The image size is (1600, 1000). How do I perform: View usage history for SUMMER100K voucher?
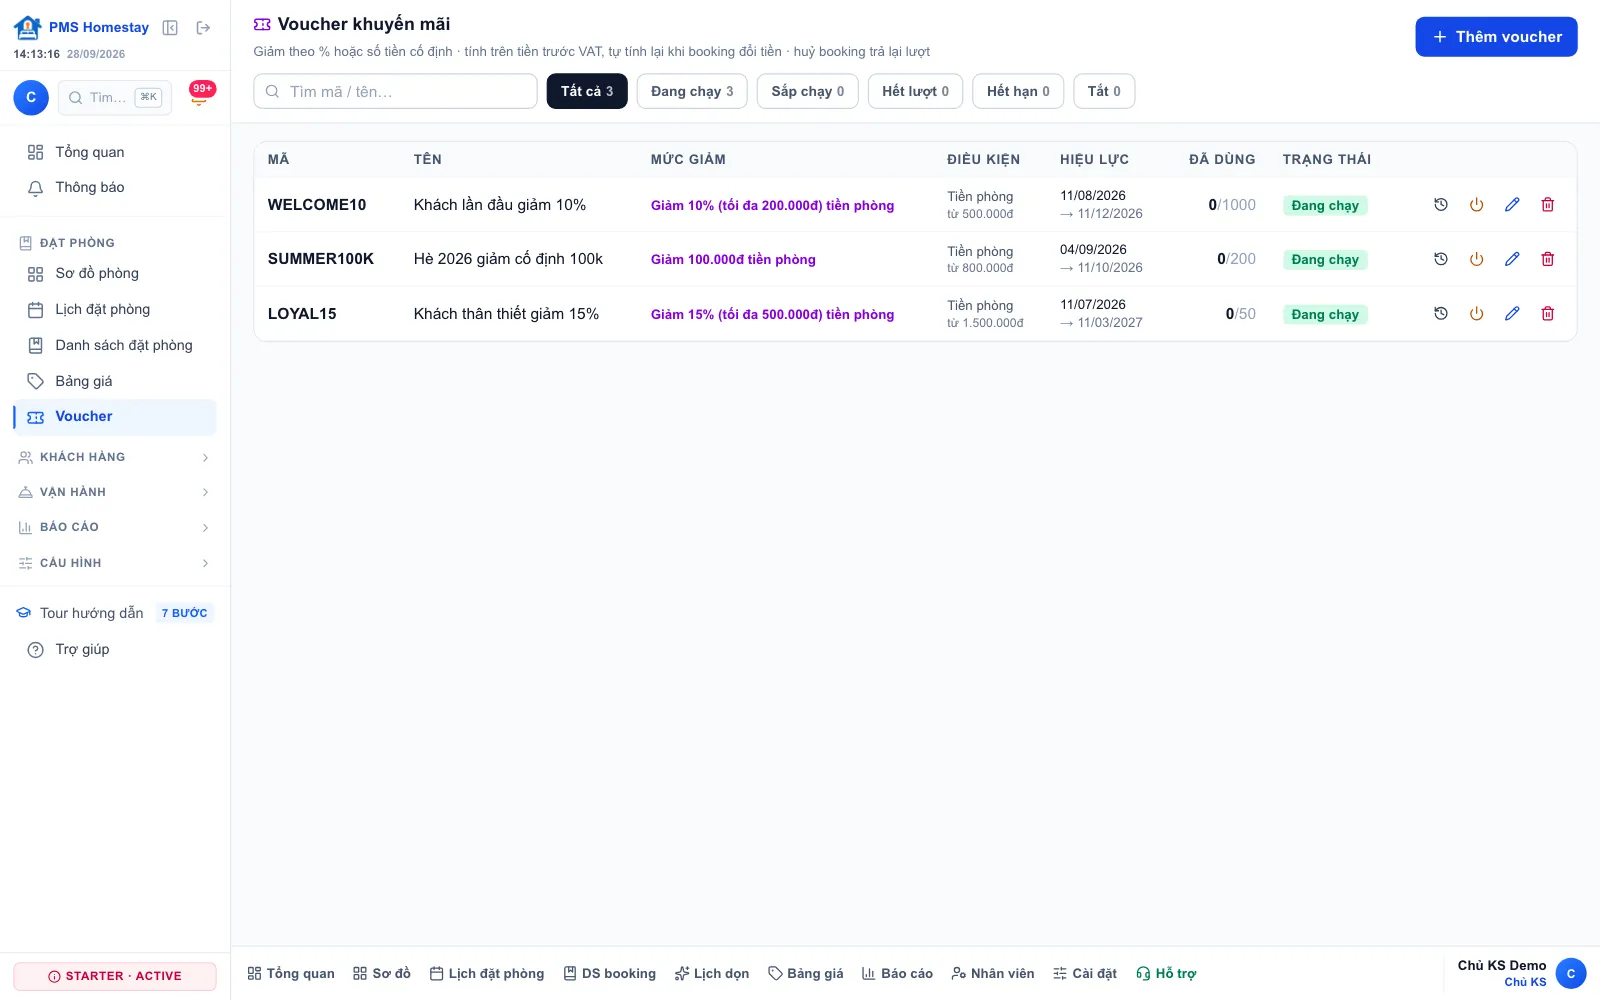point(1441,259)
